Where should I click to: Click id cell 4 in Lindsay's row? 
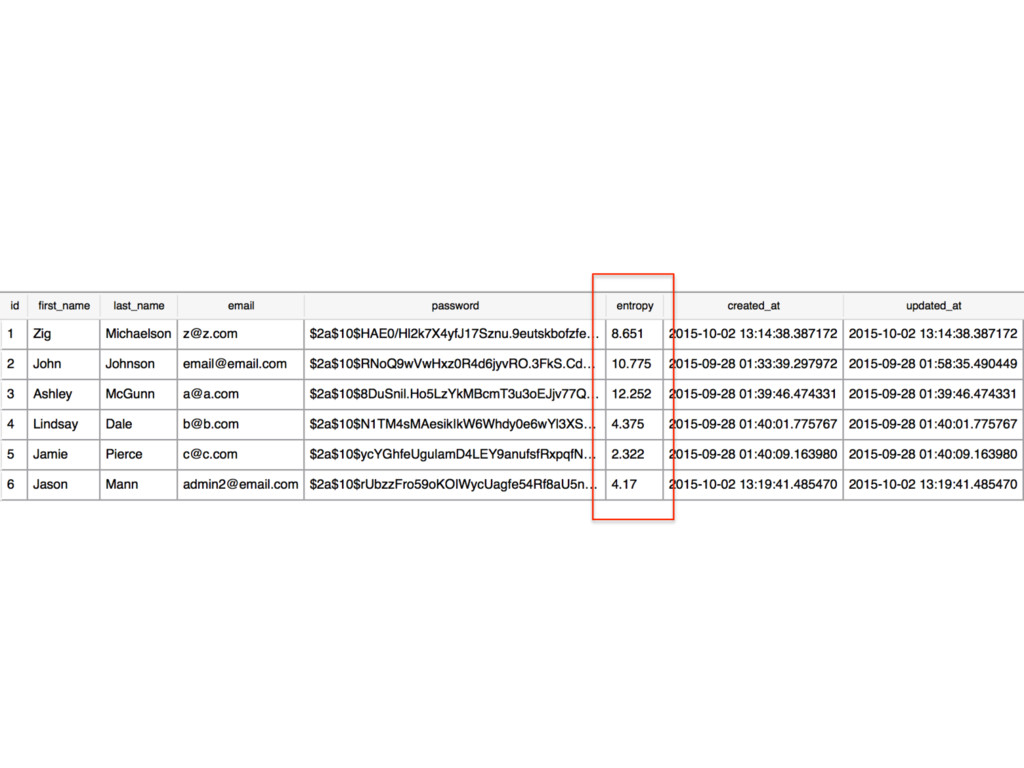(14, 424)
